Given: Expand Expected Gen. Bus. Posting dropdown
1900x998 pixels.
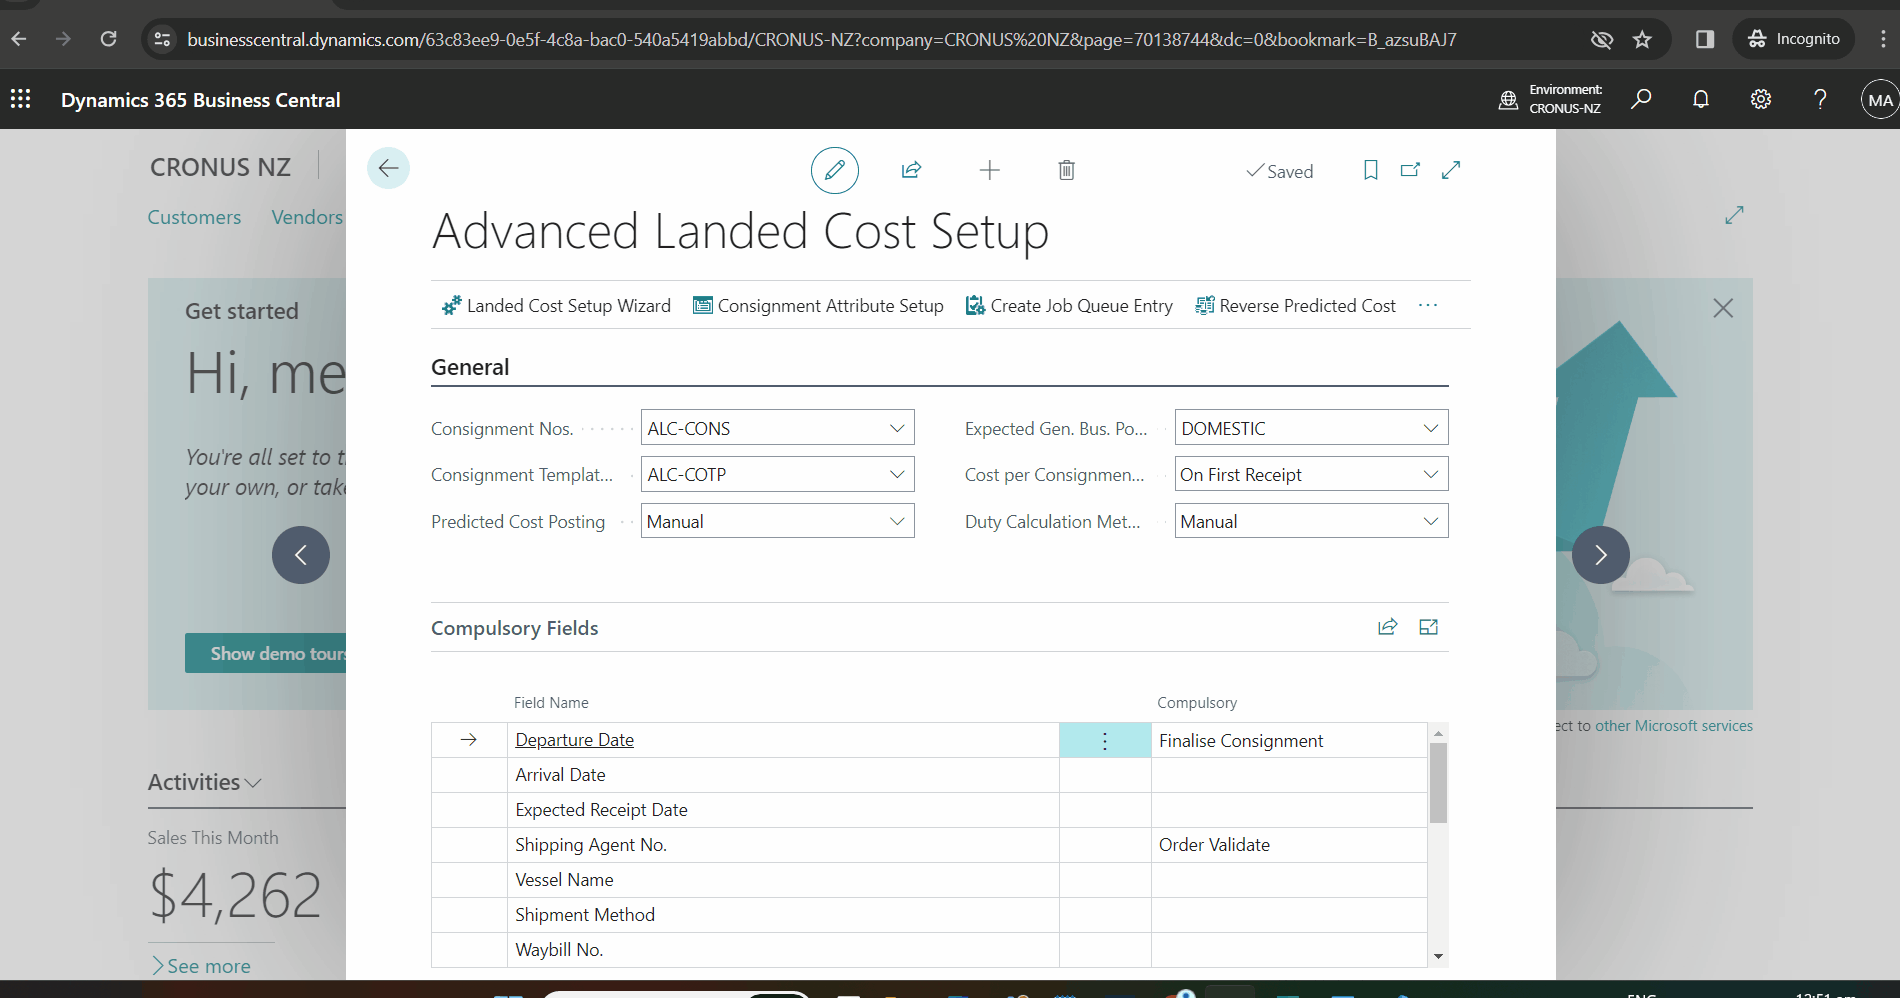Looking at the screenshot, I should [x=1431, y=428].
